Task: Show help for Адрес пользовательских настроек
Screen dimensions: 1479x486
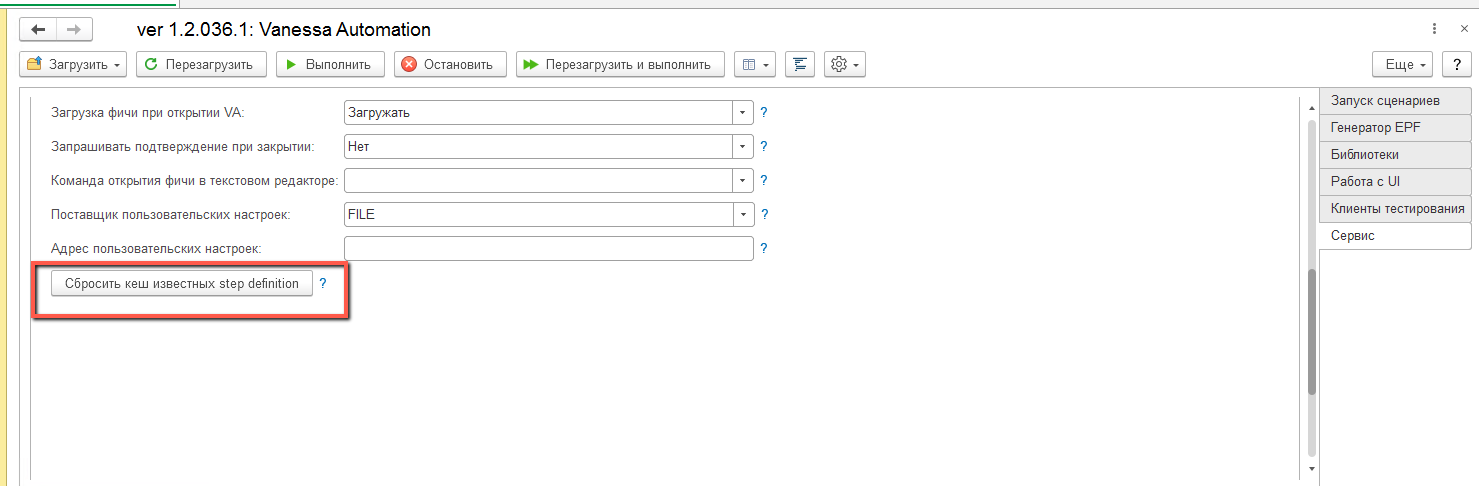Action: (764, 249)
